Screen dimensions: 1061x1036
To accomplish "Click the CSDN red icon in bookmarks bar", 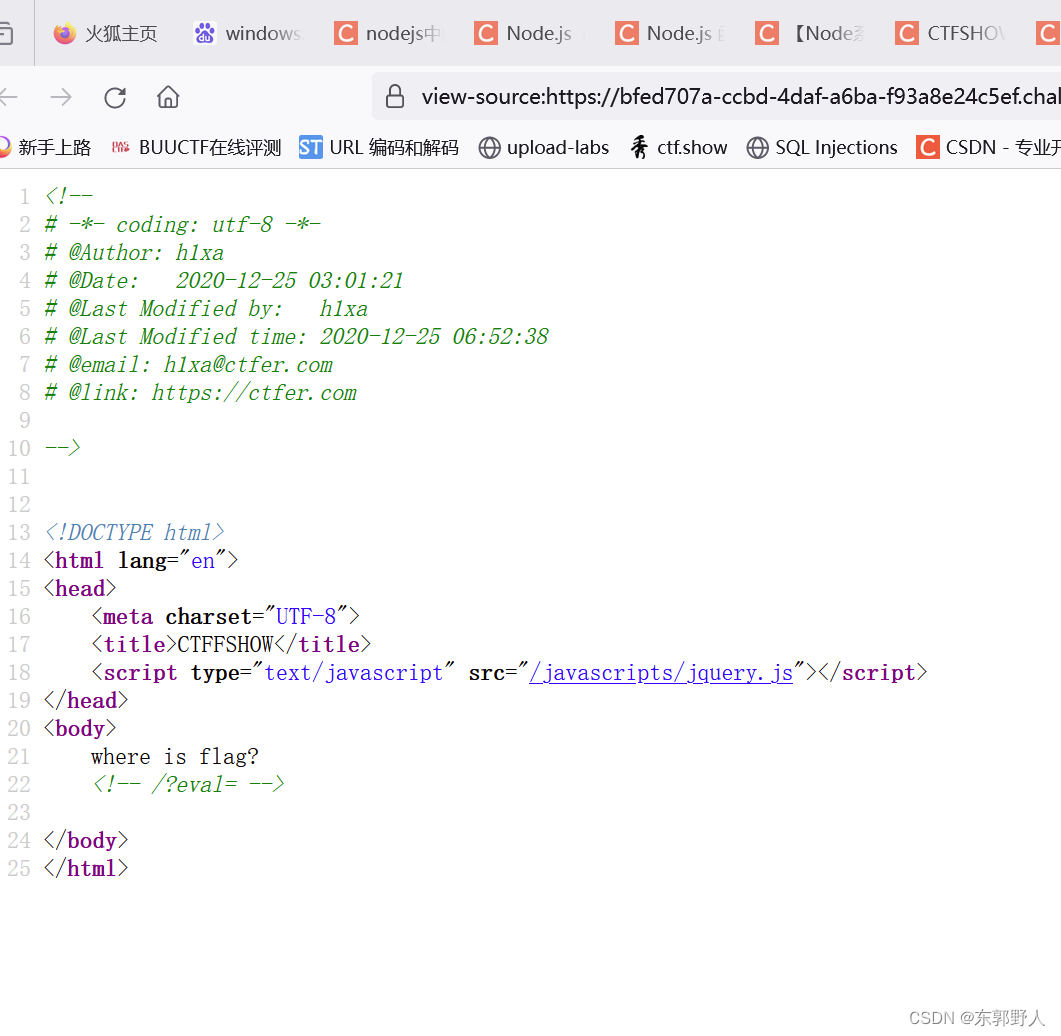I will [x=927, y=147].
